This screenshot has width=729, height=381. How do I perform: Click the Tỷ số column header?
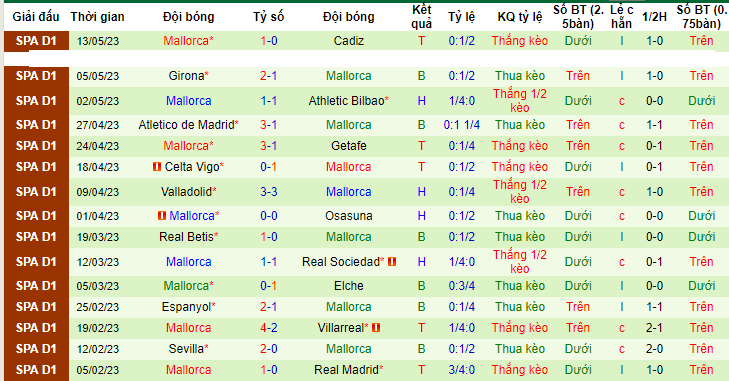pyautogui.click(x=269, y=17)
